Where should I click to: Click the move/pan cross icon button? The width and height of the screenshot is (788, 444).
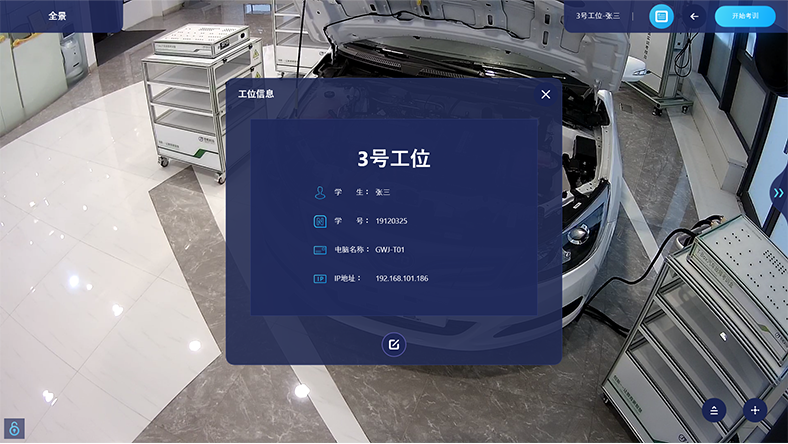(x=755, y=410)
